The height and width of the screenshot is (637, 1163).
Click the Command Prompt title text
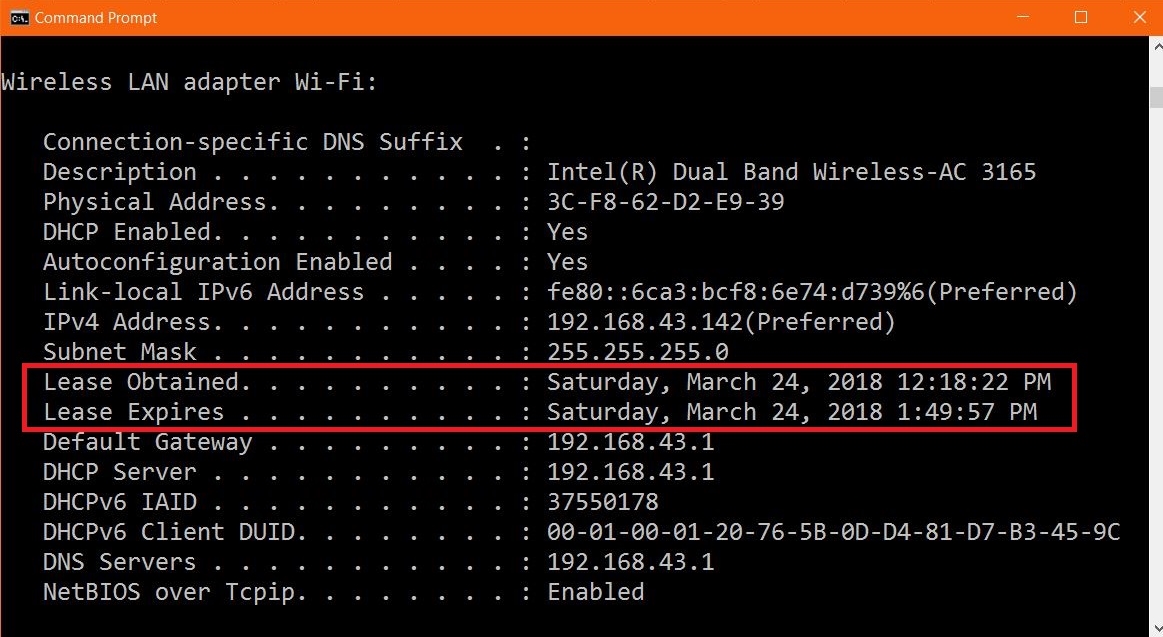click(96, 17)
